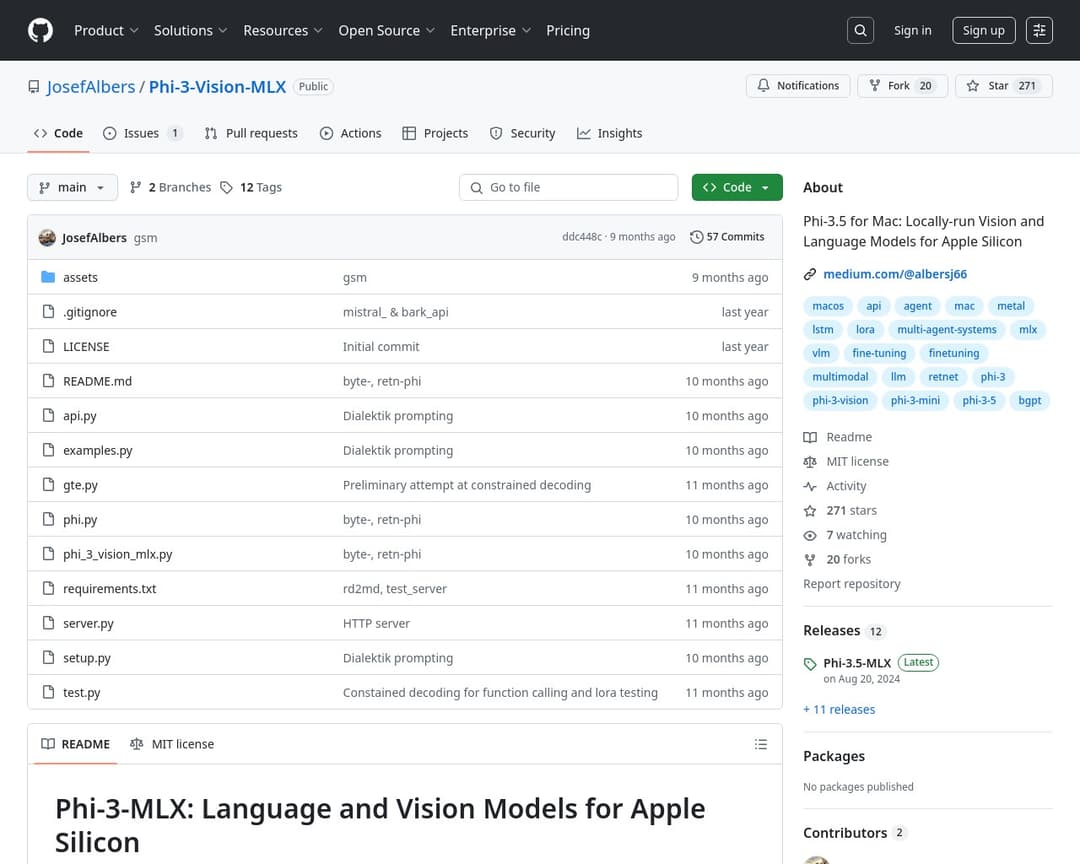
Task: Click commit hash ddc448c
Action: [x=582, y=237]
